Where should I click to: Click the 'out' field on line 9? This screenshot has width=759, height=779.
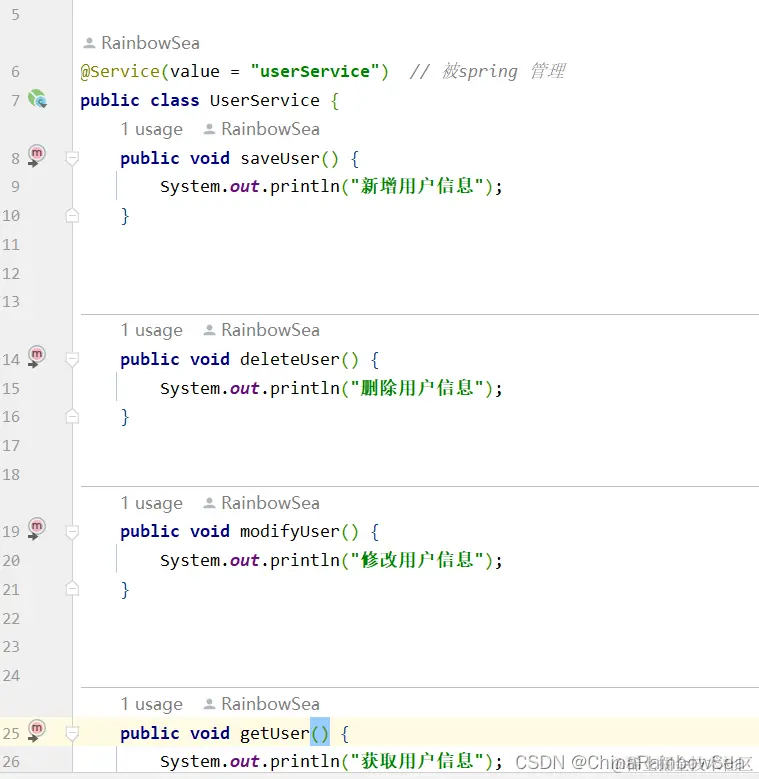pyautogui.click(x=244, y=187)
